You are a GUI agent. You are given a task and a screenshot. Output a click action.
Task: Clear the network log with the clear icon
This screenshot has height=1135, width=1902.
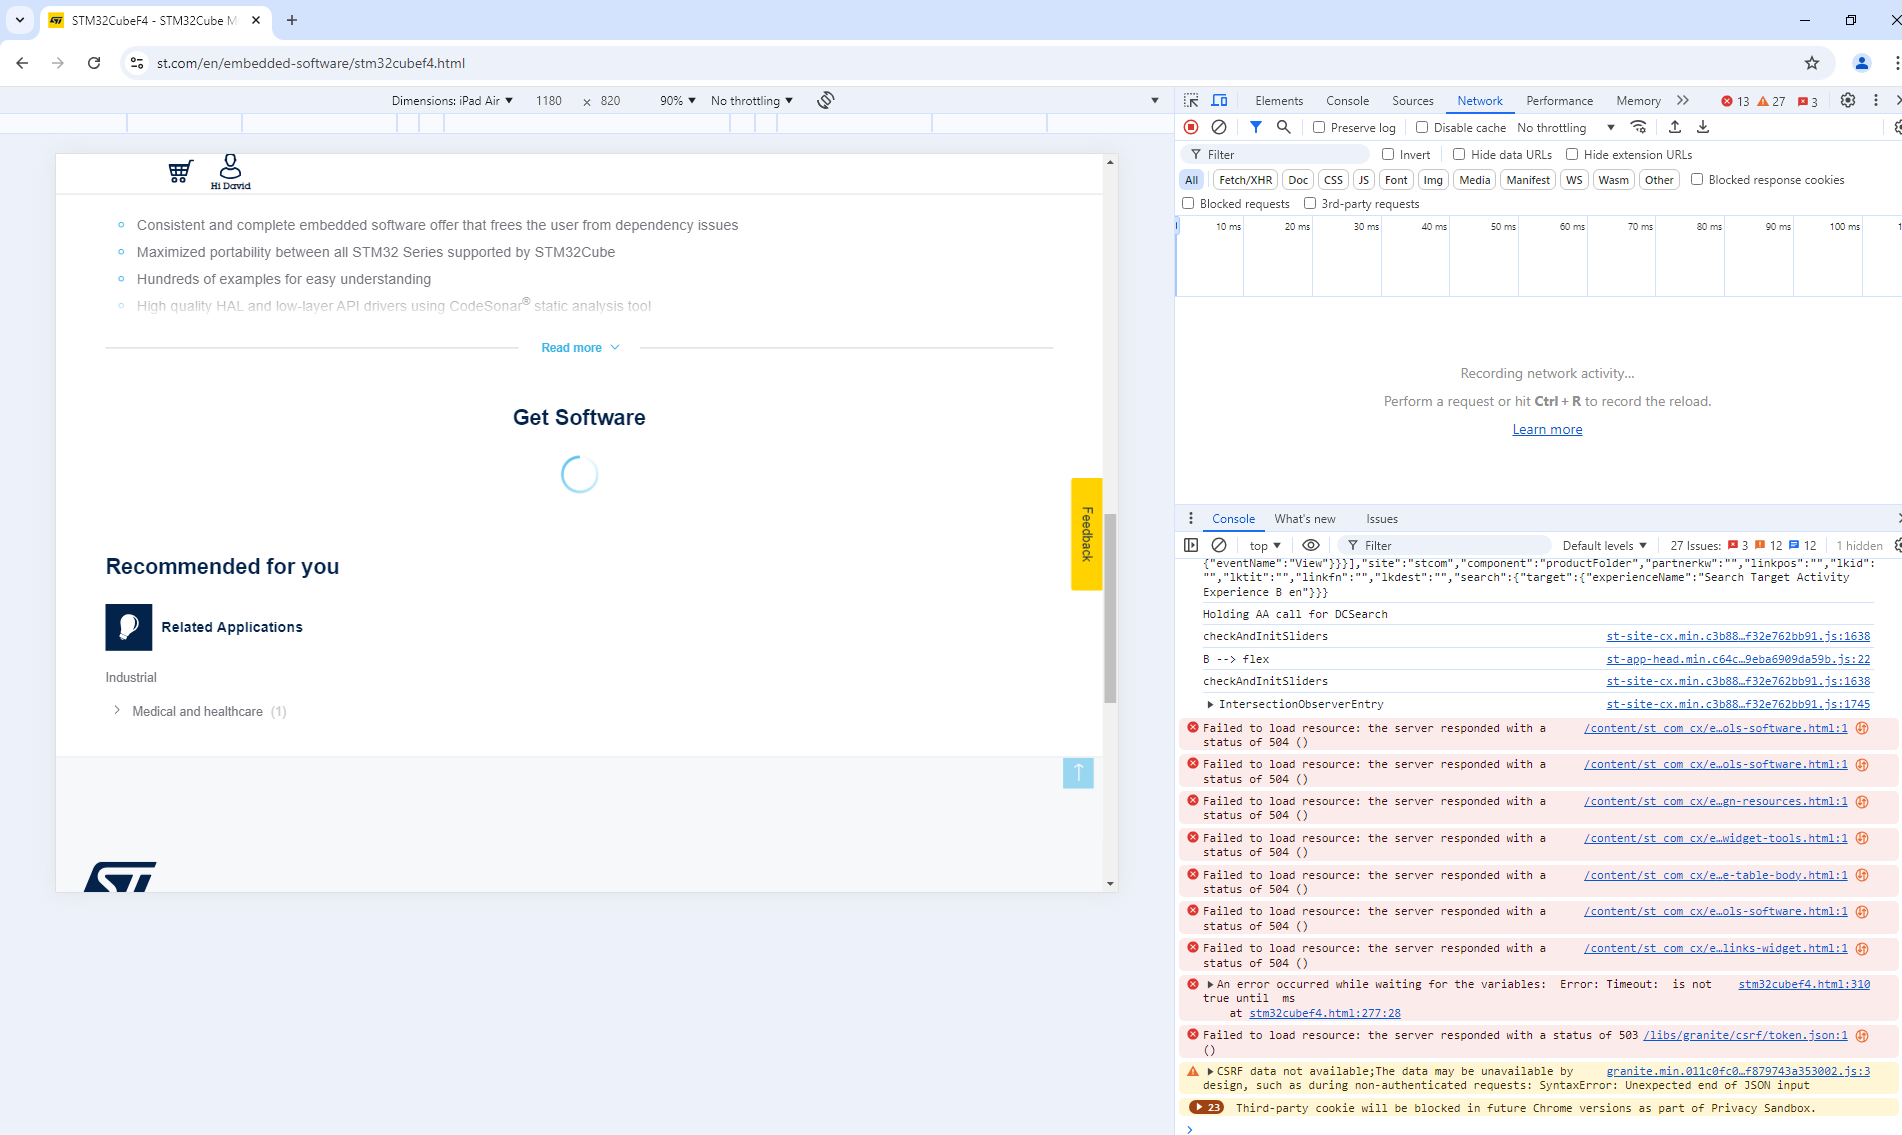click(1218, 127)
